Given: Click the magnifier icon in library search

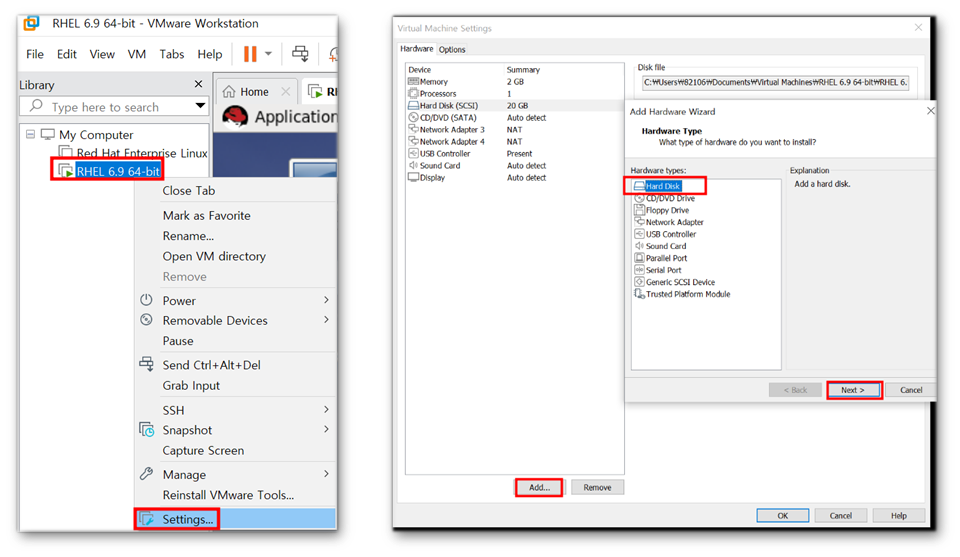Looking at the screenshot, I should pyautogui.click(x=36, y=106).
